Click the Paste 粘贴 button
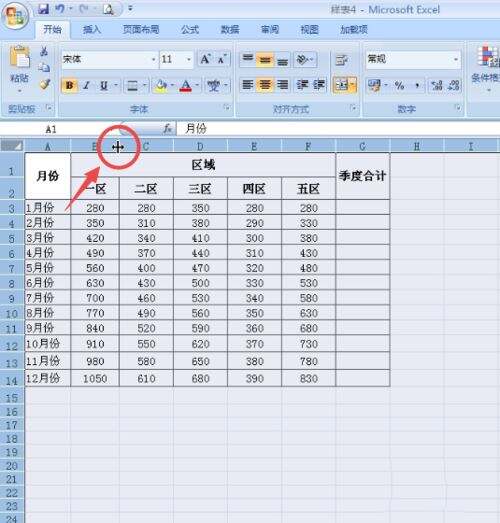The height and width of the screenshot is (523, 500). click(x=19, y=68)
